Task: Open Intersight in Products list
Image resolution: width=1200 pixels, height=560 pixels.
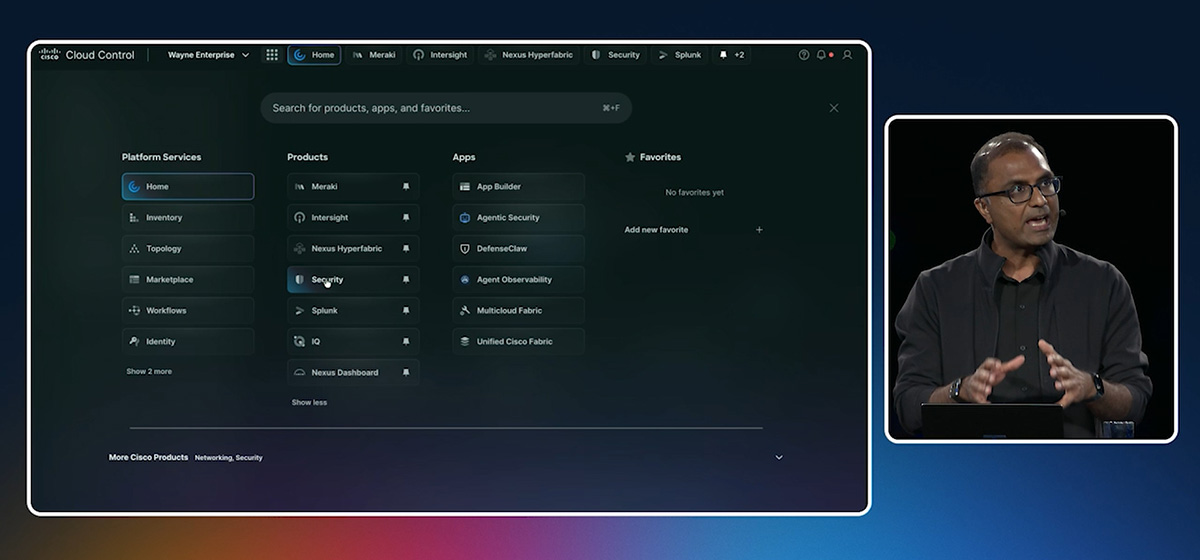Action: [x=353, y=218]
